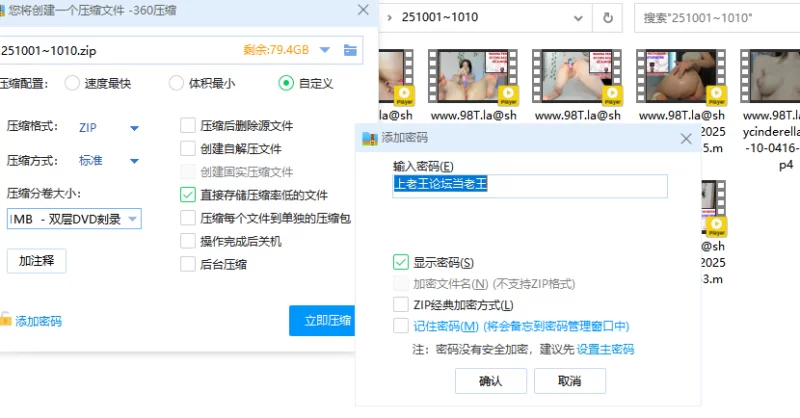Uncheck 直接存储压缩率低的文件

(188, 195)
